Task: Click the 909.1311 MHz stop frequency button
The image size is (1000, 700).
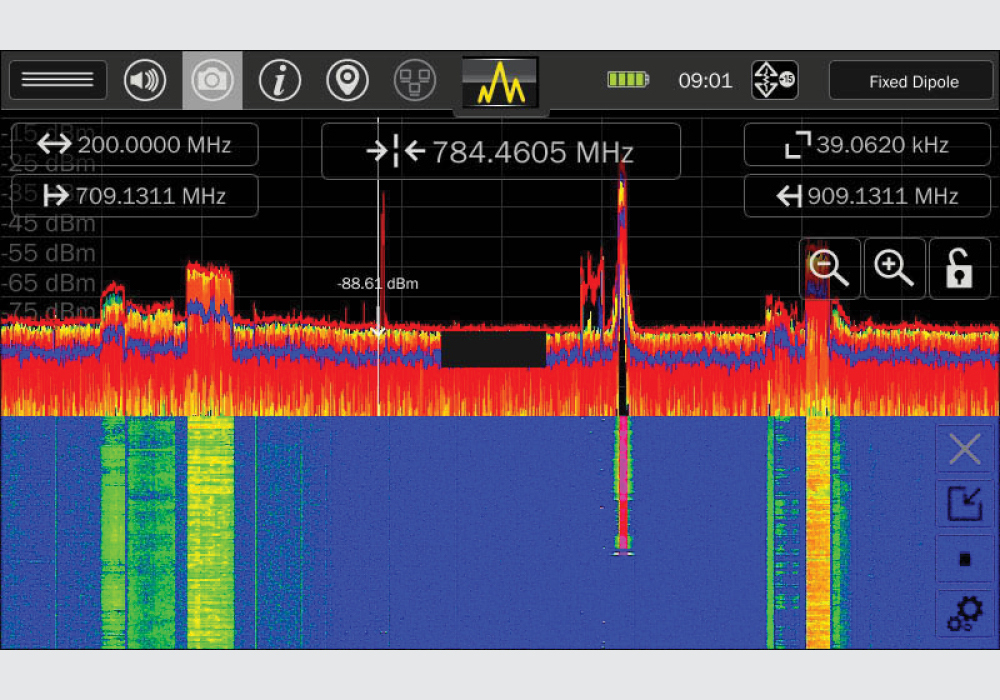Action: coord(866,196)
